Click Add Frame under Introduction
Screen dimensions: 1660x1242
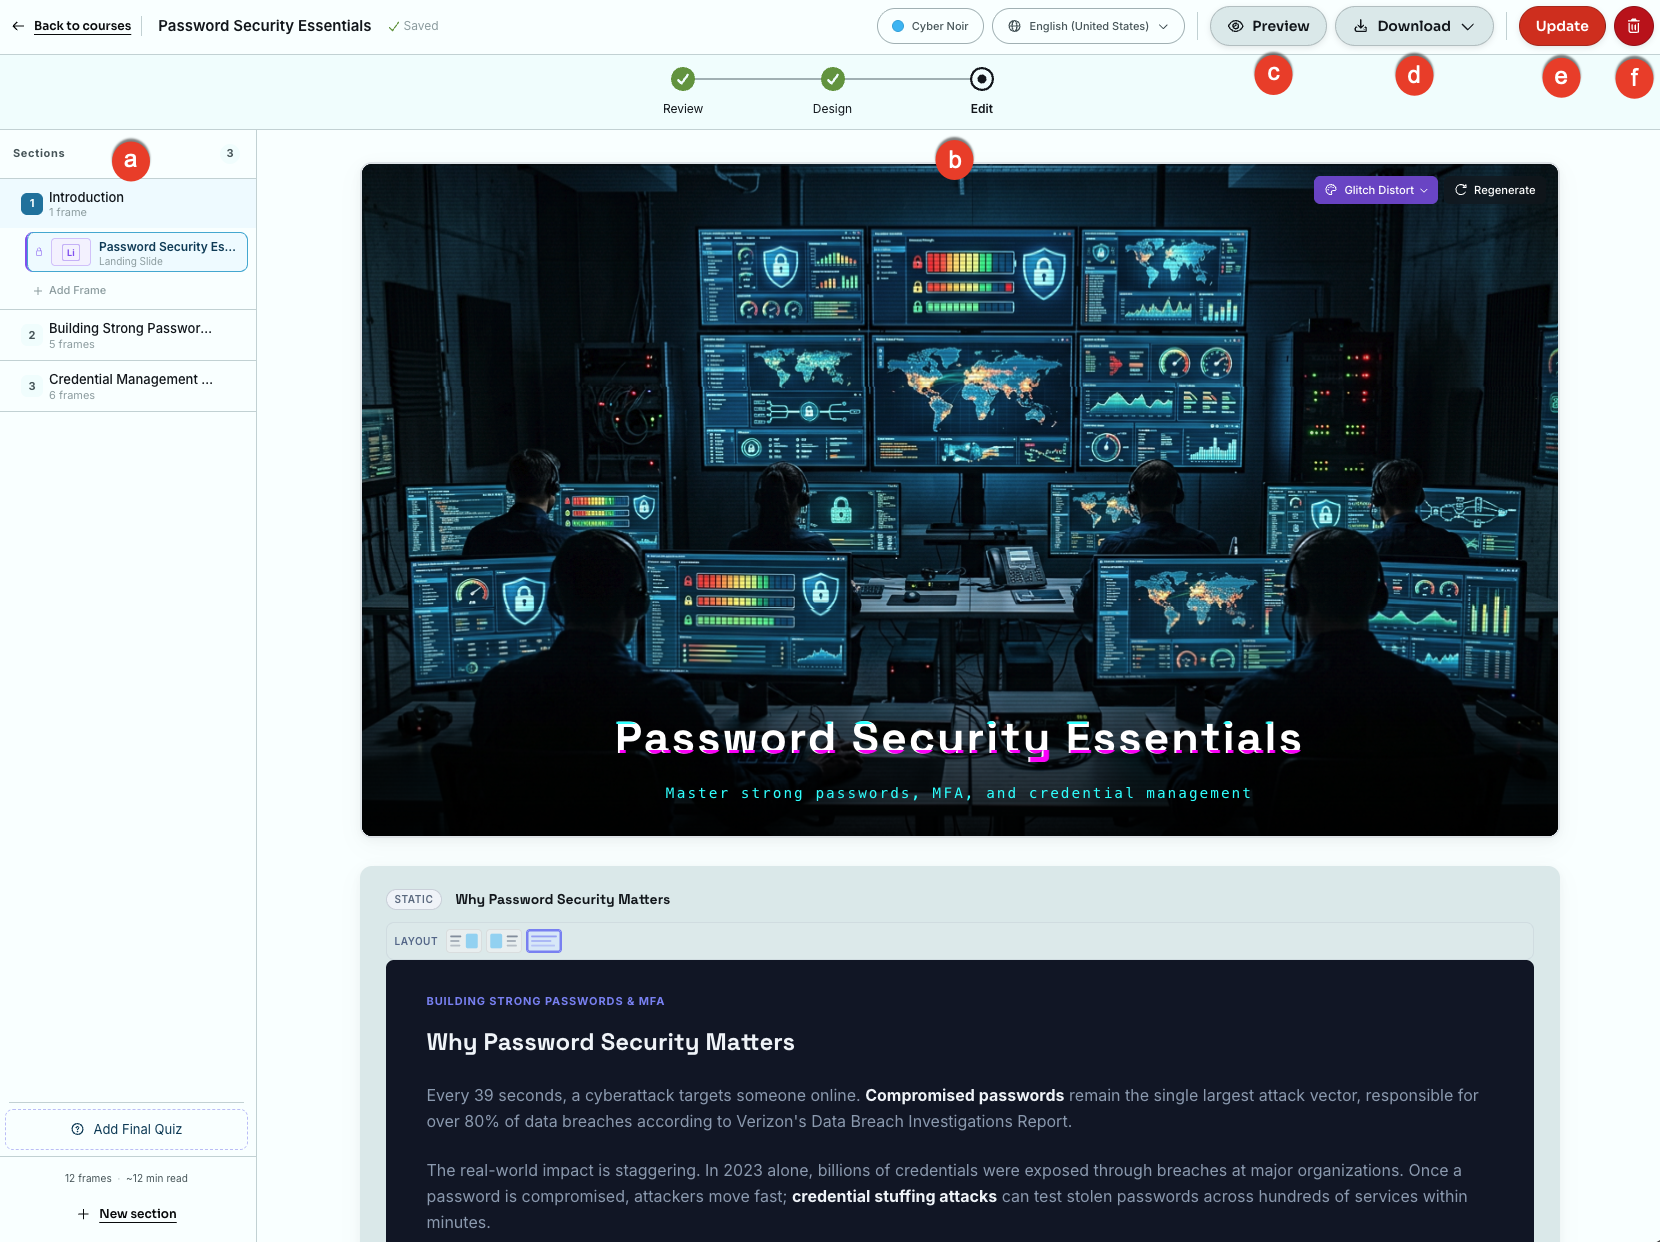coord(70,290)
